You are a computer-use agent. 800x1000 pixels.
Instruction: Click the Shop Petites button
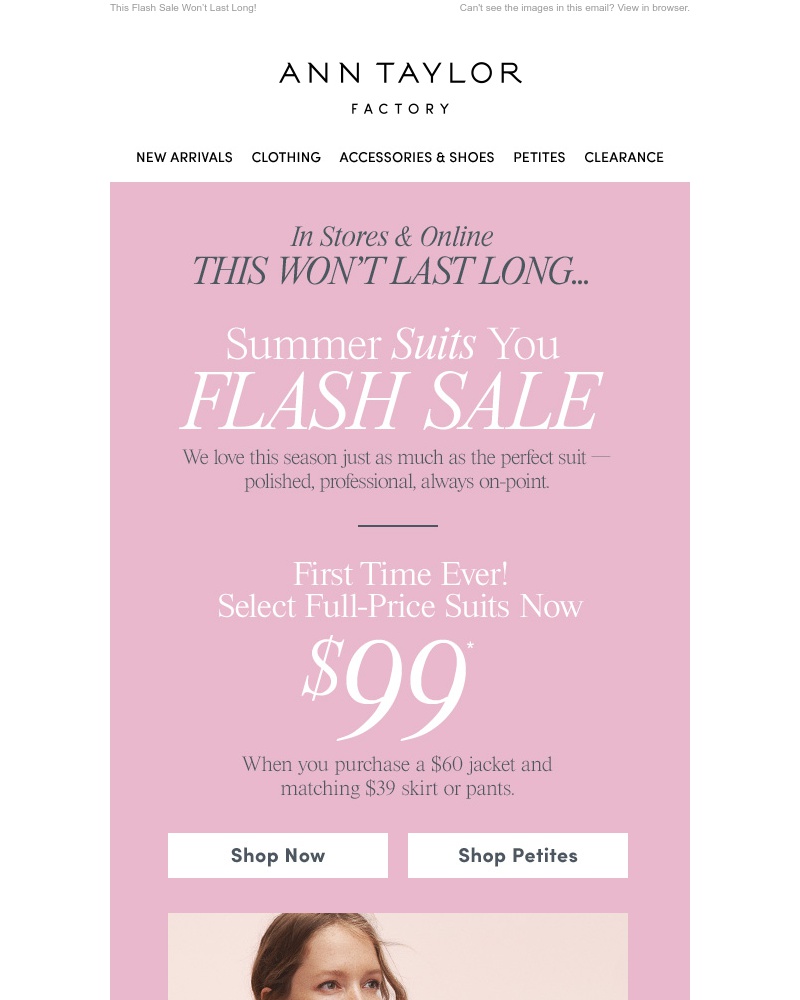click(x=517, y=855)
